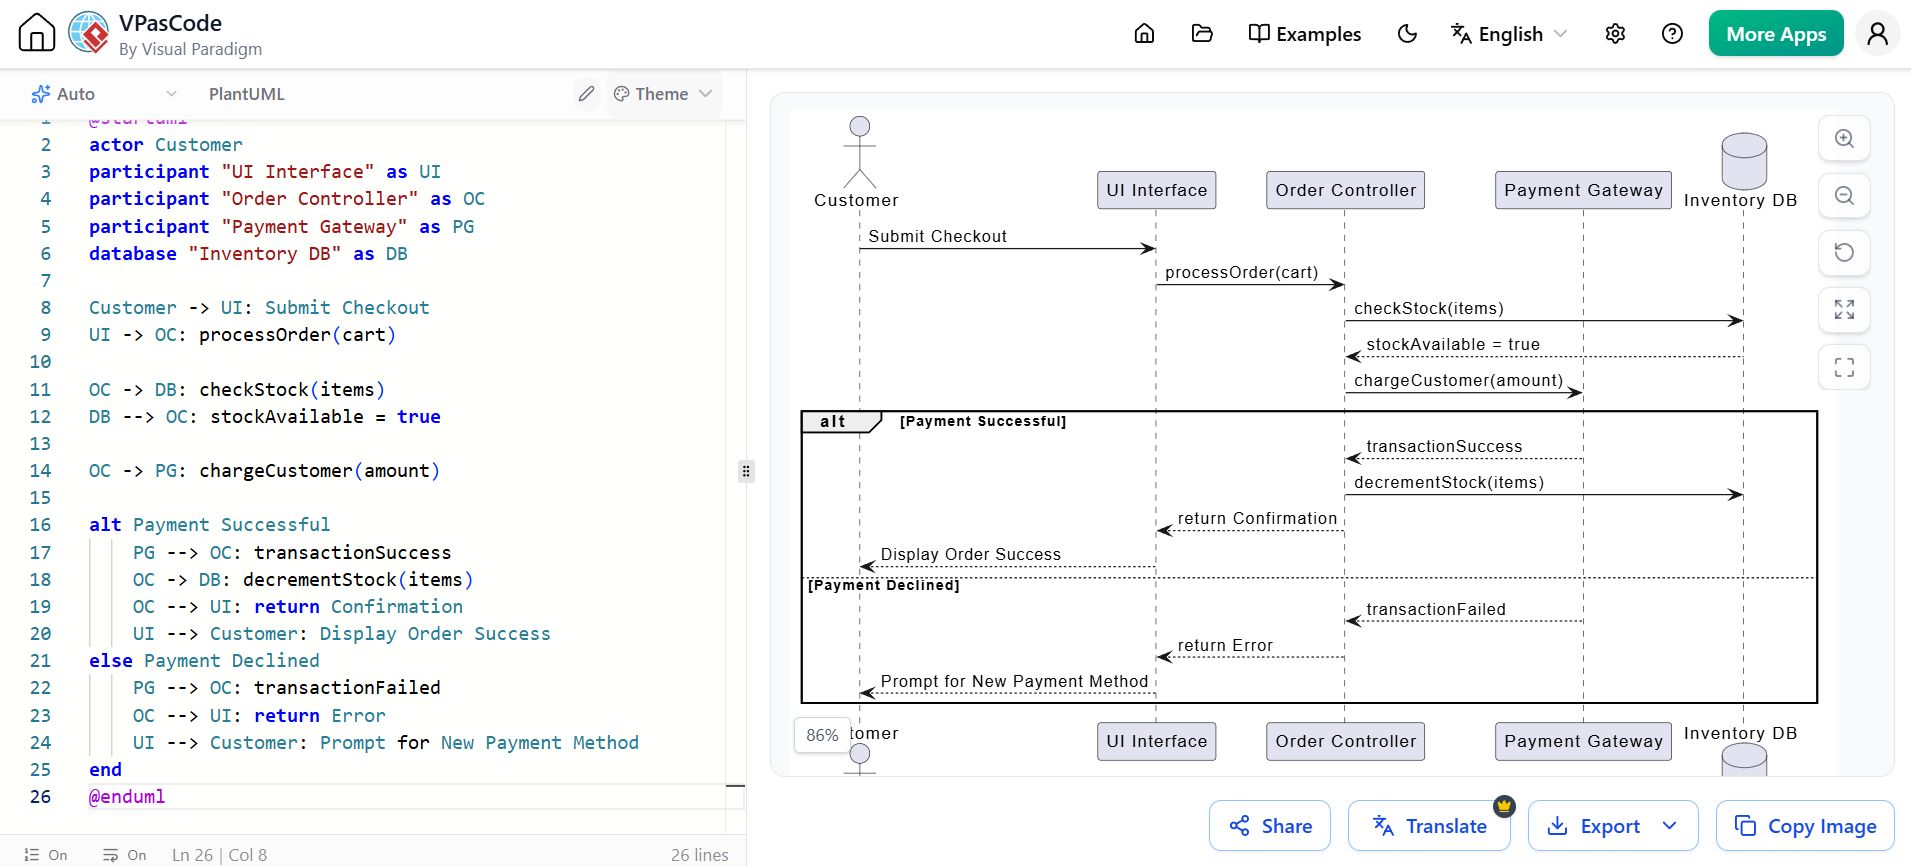This screenshot has height=866, width=1911.
Task: Click the 'Prompt for New Payment Method' diagram label
Action: [x=1014, y=681]
